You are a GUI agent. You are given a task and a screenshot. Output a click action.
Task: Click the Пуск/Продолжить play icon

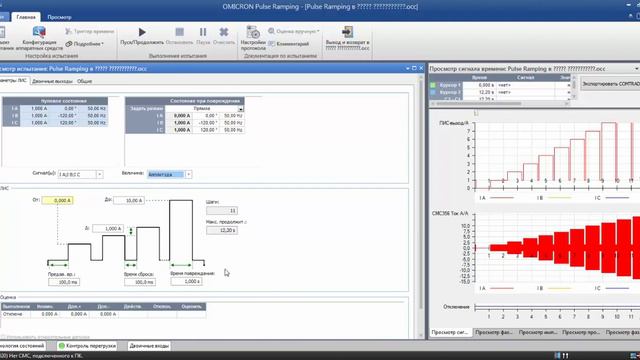(x=142, y=32)
